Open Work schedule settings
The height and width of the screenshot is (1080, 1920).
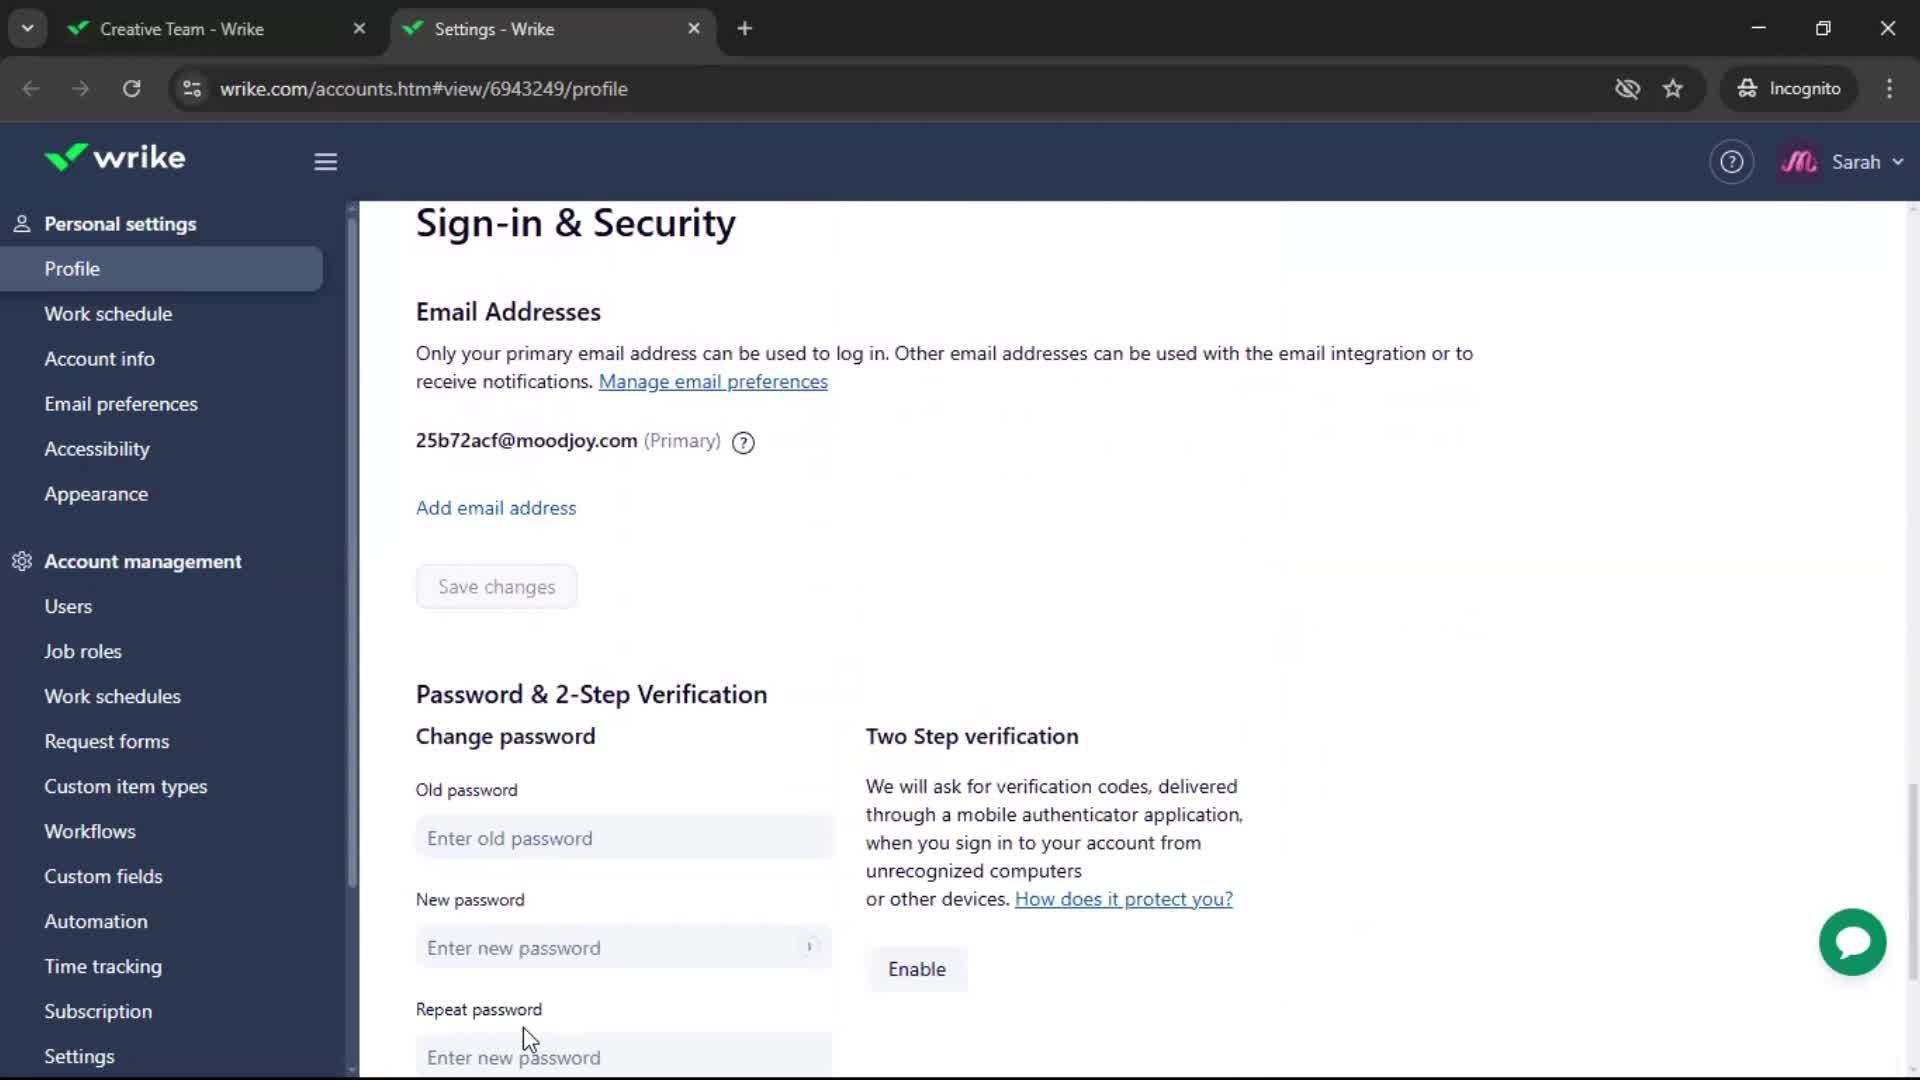[x=108, y=314]
